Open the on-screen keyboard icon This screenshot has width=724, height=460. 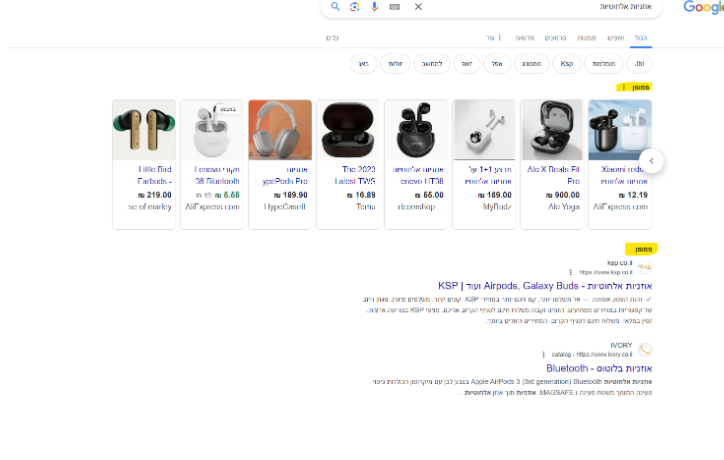(394, 7)
